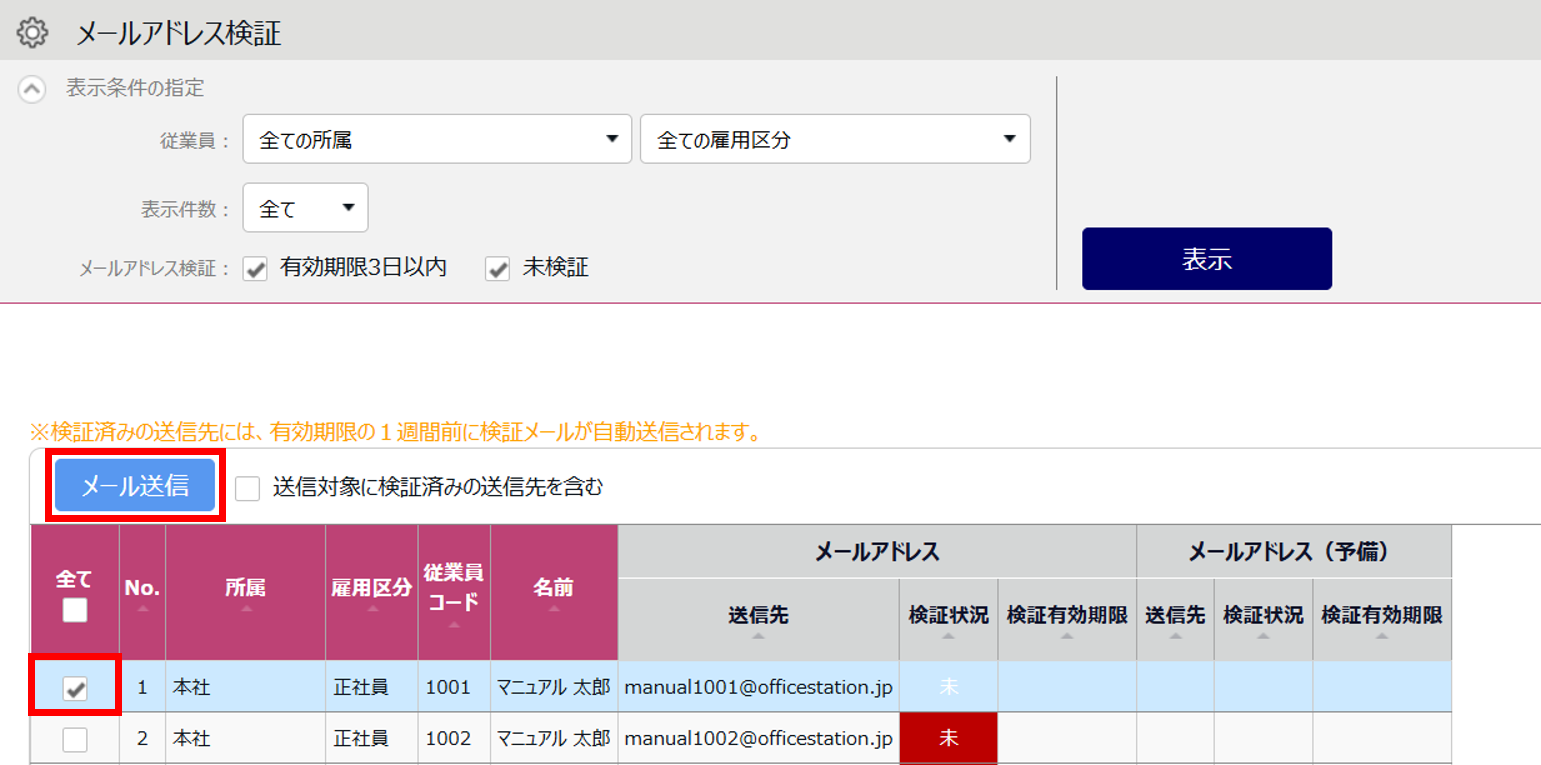Click the メールアドレス group header
The image size is (1541, 765).
click(x=877, y=551)
